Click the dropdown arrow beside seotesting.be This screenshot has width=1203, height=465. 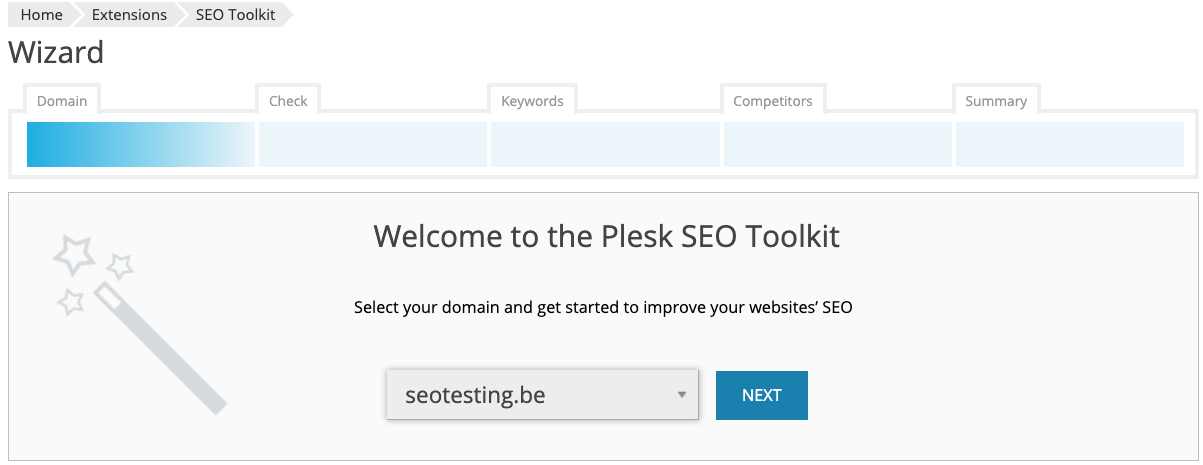coord(681,395)
